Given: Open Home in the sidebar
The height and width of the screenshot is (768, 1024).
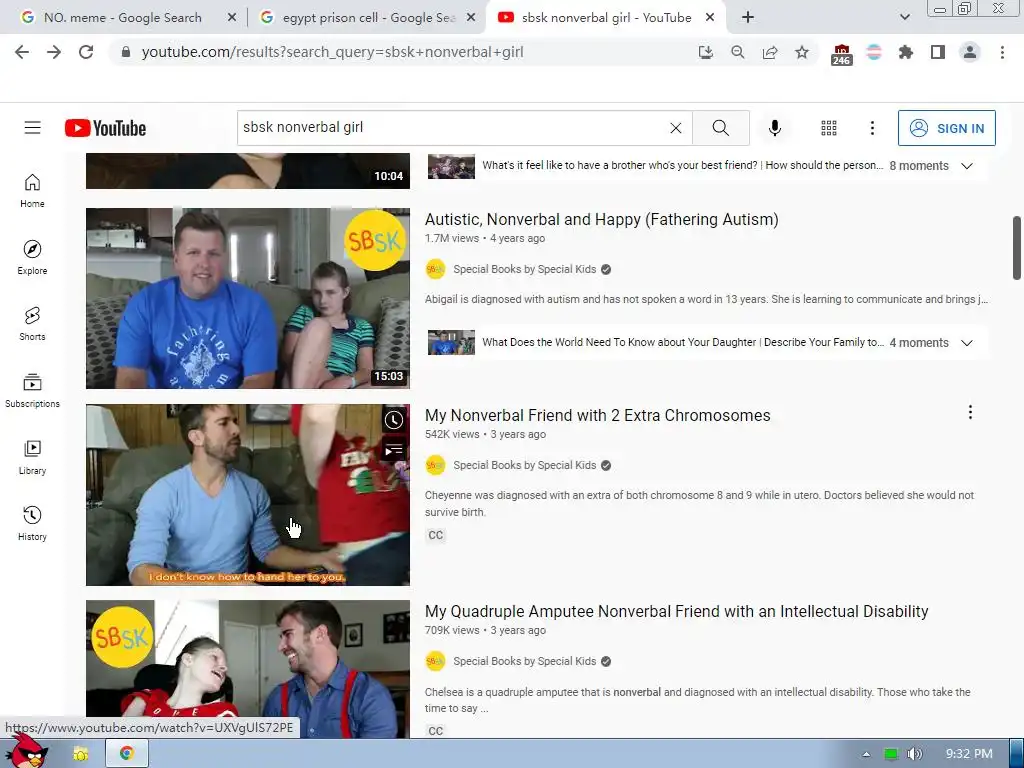Looking at the screenshot, I should pyautogui.click(x=32, y=191).
